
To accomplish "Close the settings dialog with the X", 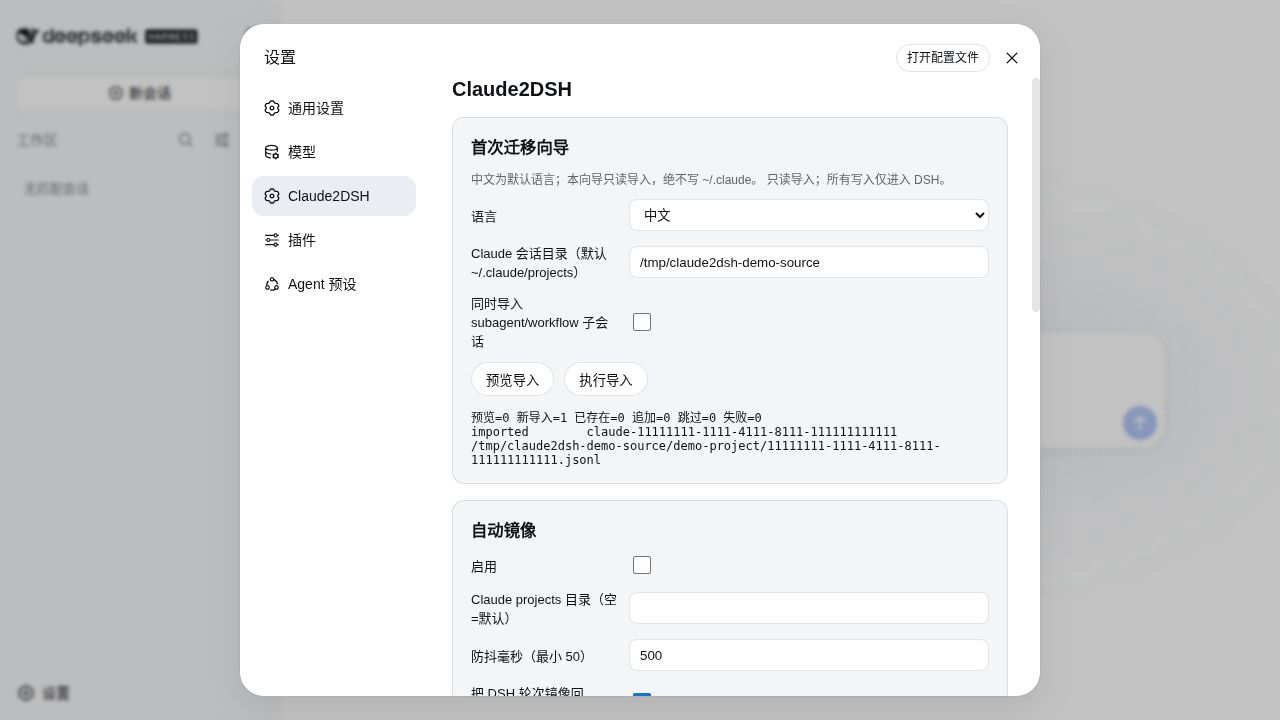I will tap(1012, 58).
